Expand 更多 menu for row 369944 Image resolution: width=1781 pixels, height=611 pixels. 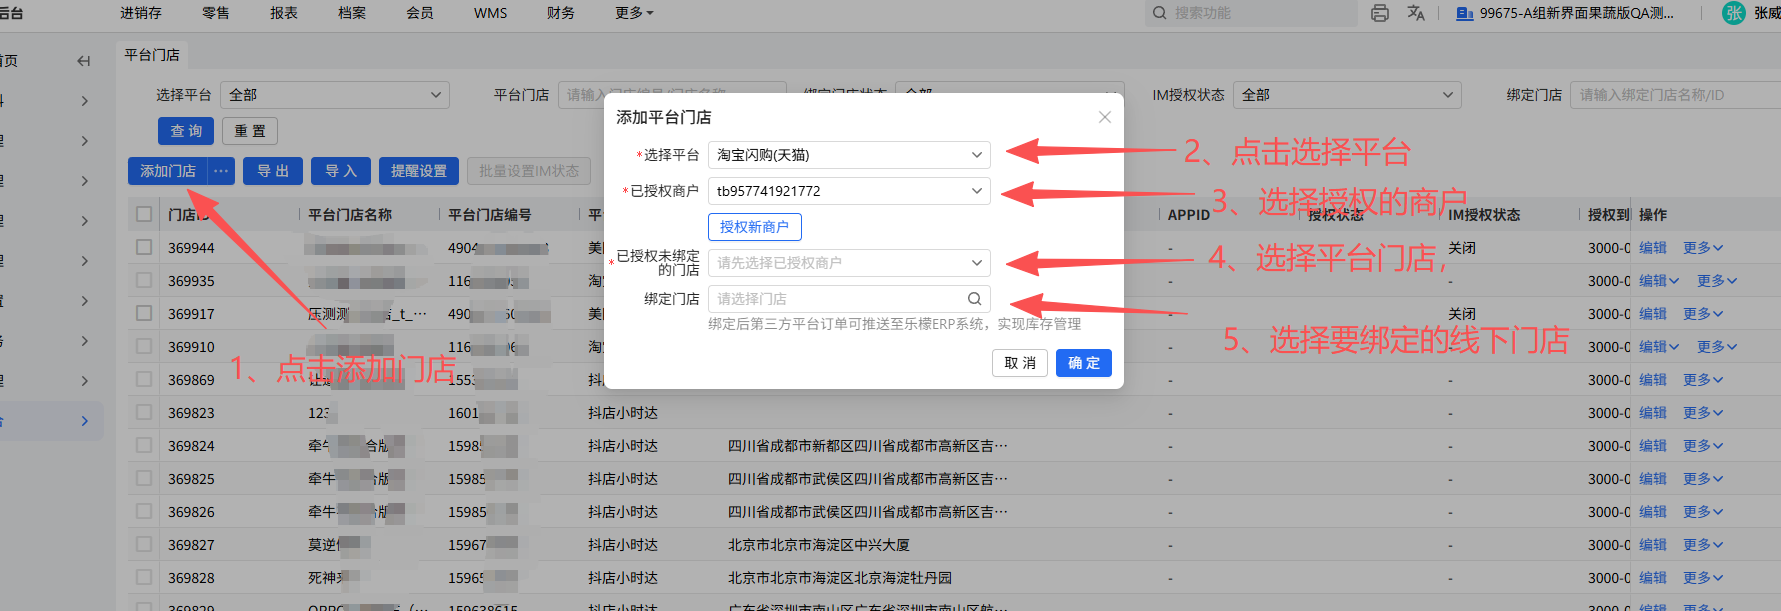pos(1703,248)
